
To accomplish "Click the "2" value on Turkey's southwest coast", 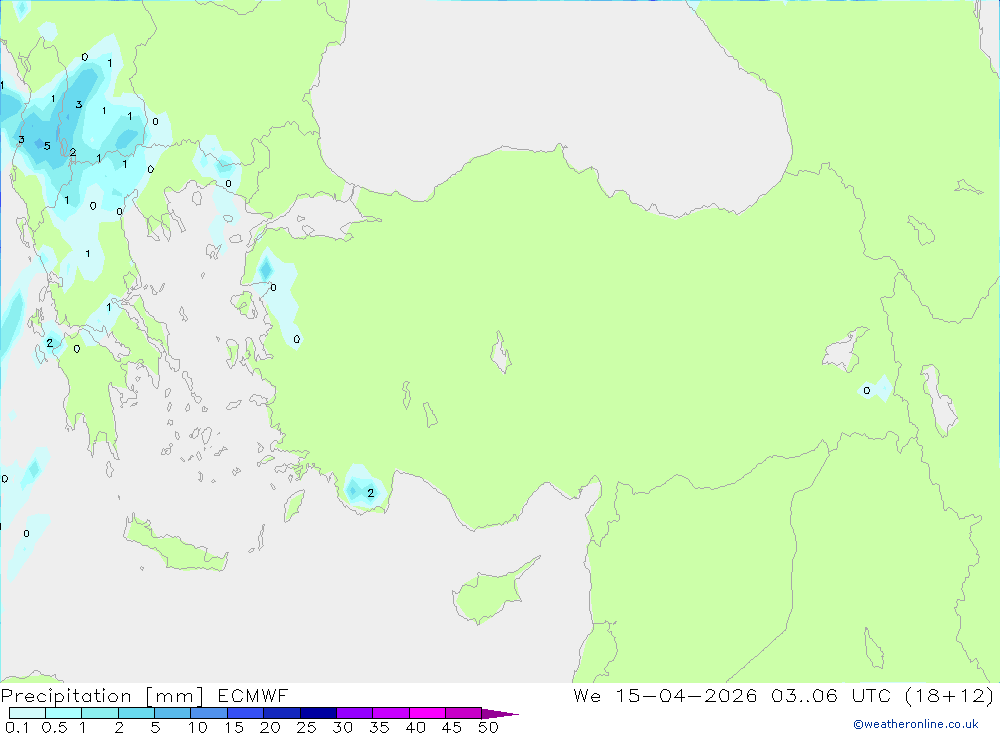I will coord(371,493).
